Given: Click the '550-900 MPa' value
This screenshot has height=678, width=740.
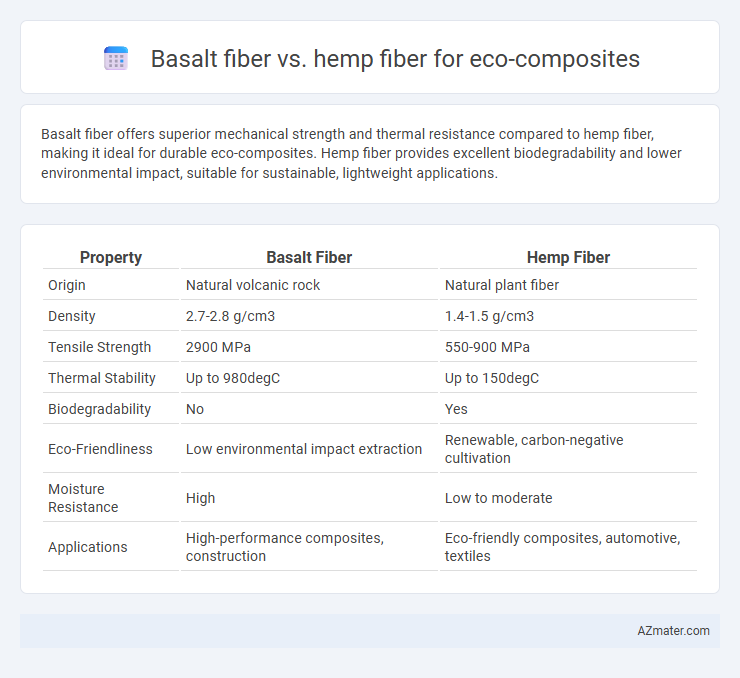Looking at the screenshot, I should coord(487,347).
